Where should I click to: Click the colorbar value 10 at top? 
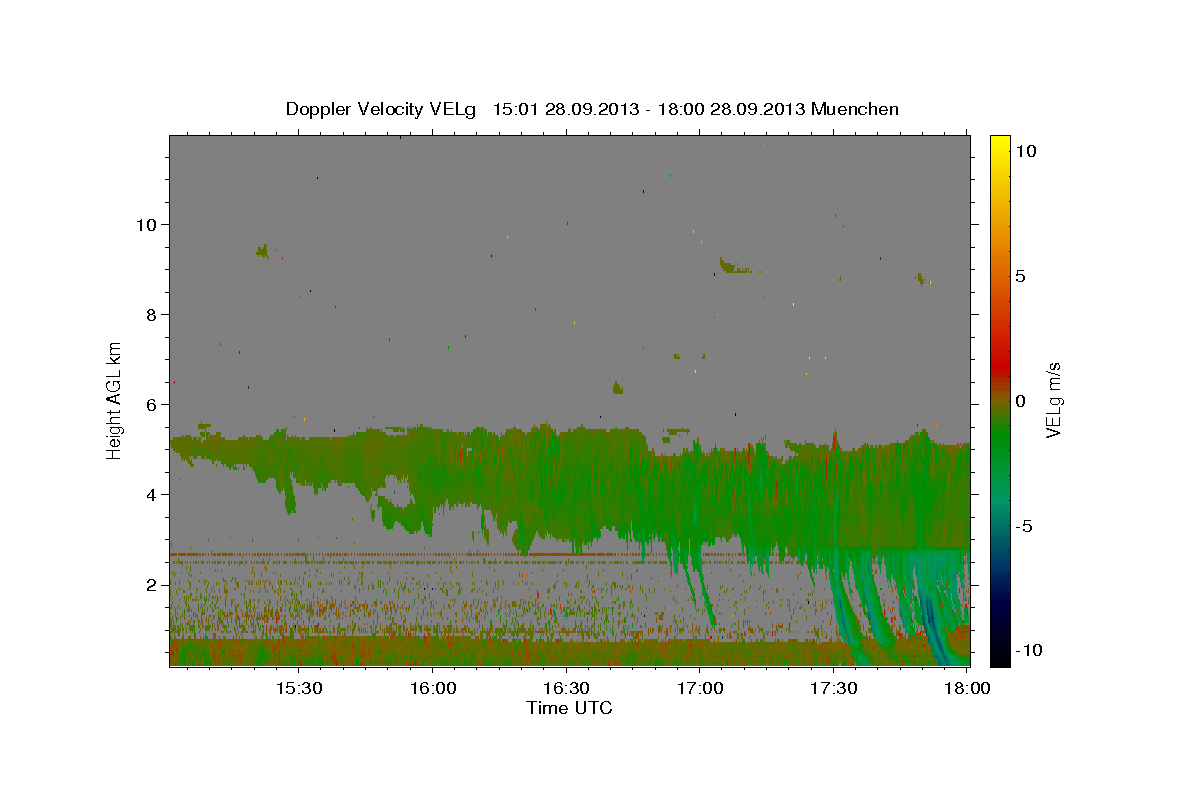tap(1025, 151)
